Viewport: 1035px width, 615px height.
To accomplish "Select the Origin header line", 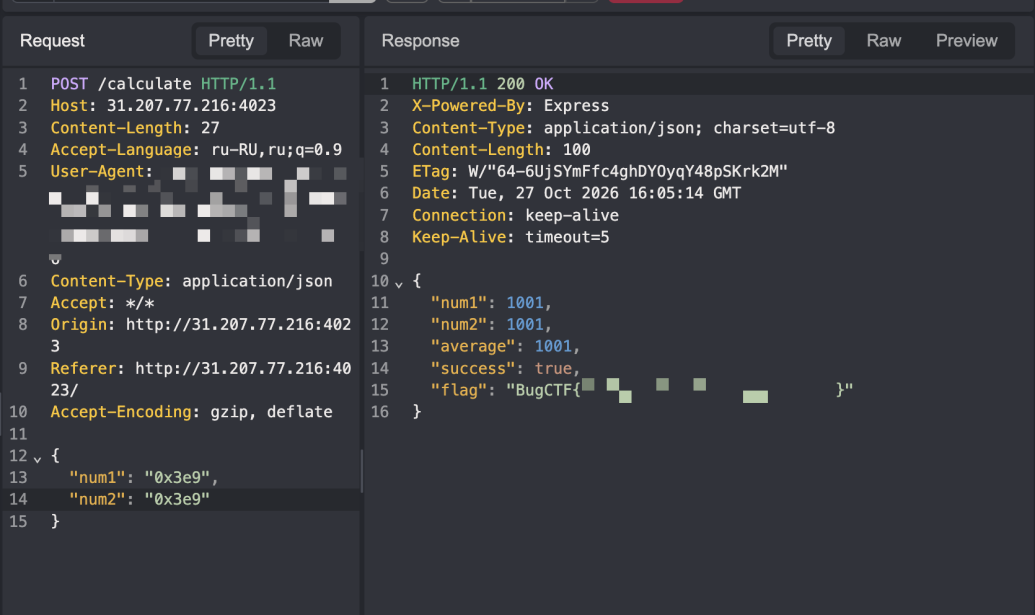I will [x=201, y=335].
